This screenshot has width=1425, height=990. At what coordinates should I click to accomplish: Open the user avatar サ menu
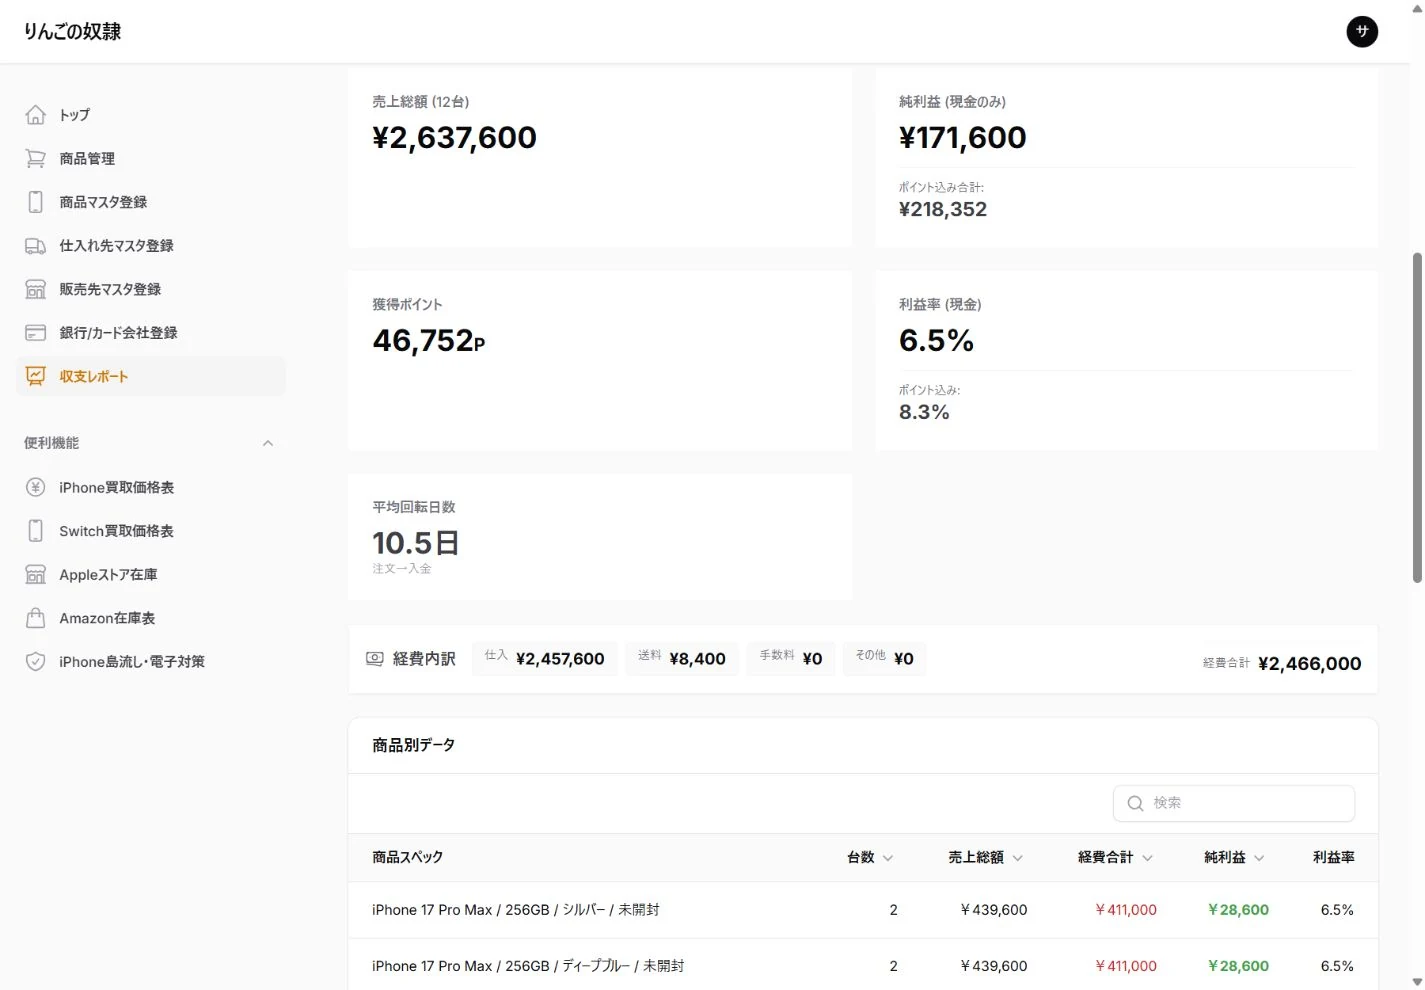point(1362,31)
